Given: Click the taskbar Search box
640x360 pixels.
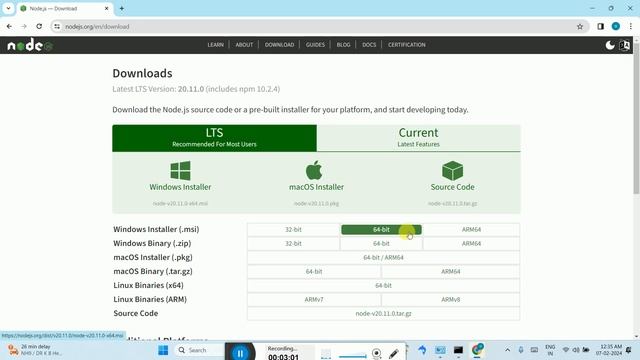Looking at the screenshot, I should click(x=200, y=350).
